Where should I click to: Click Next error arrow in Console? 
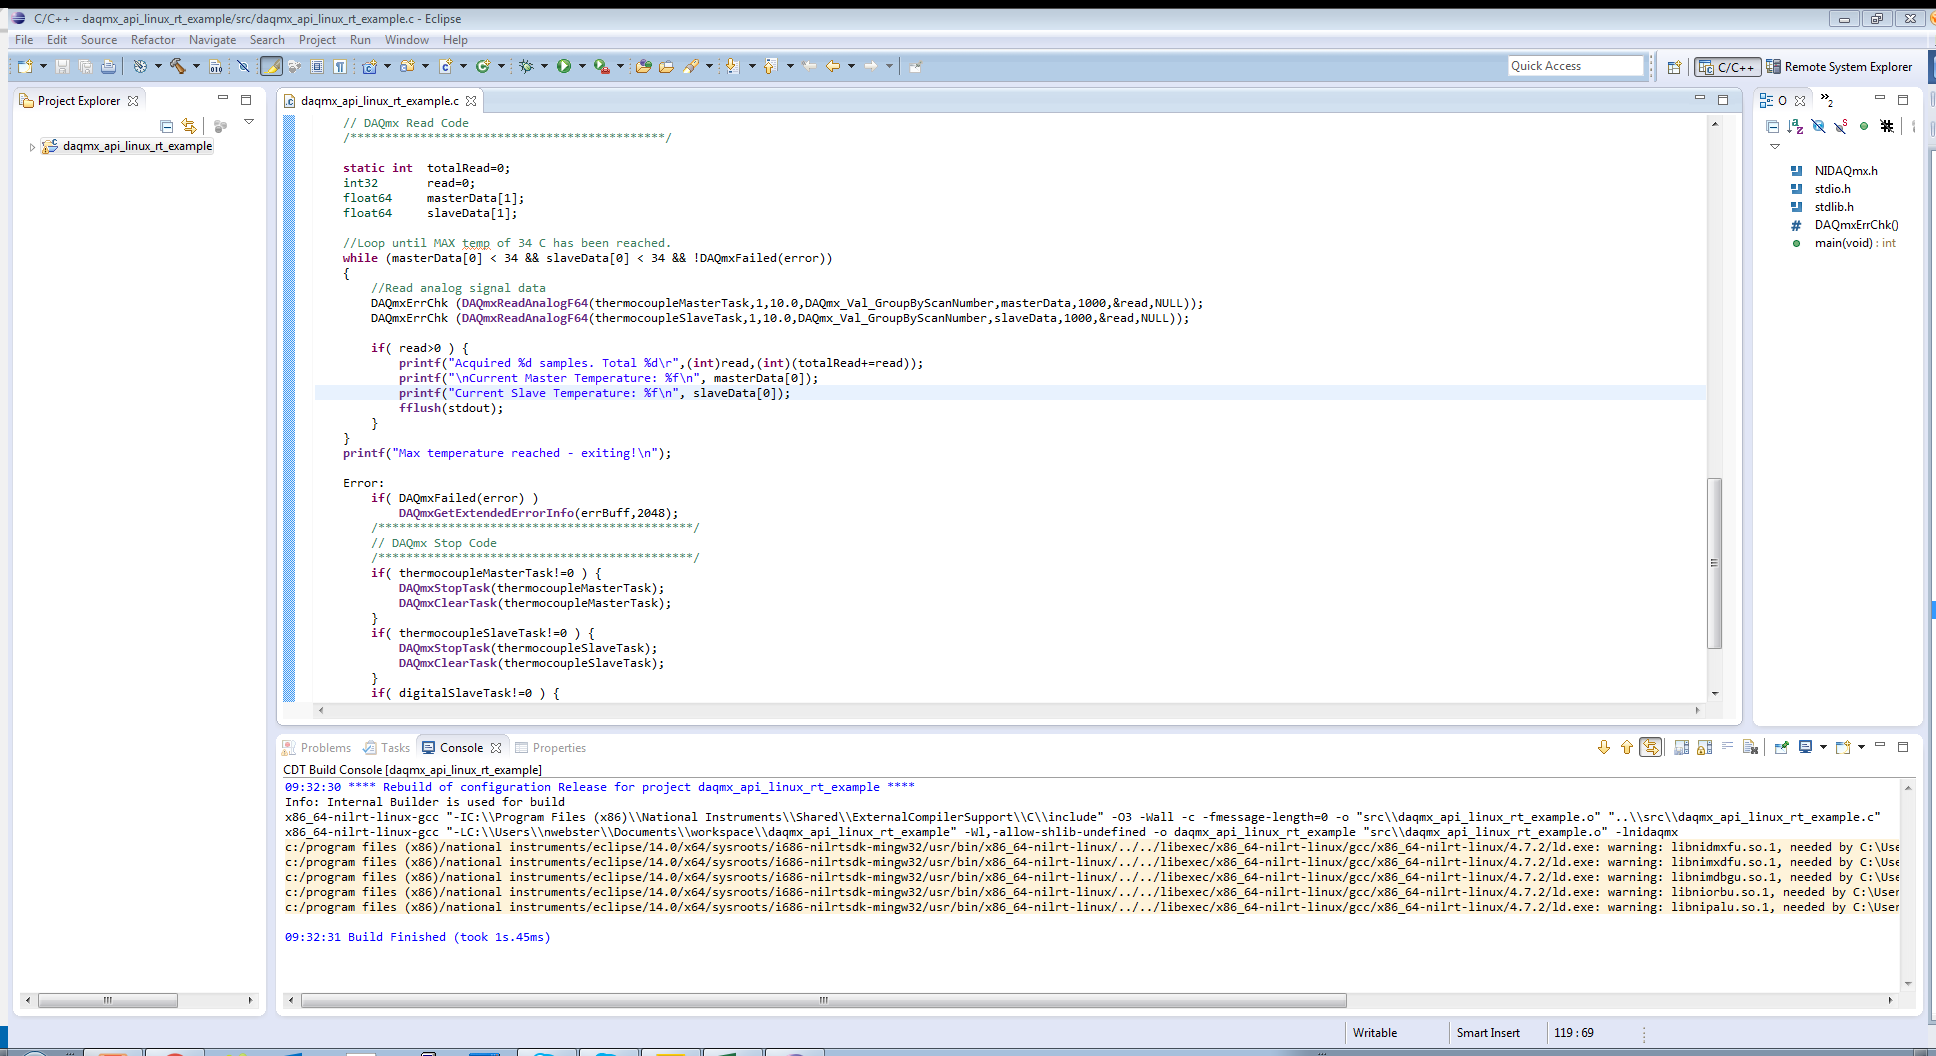tap(1604, 747)
